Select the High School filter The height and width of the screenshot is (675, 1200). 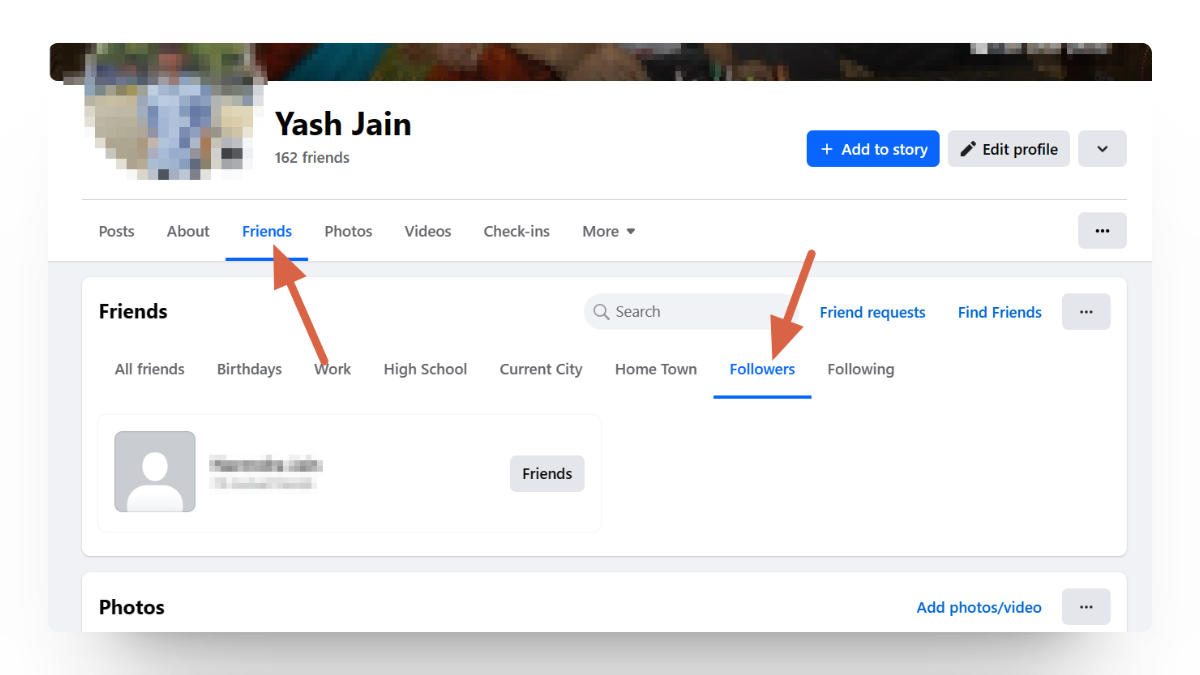click(425, 369)
